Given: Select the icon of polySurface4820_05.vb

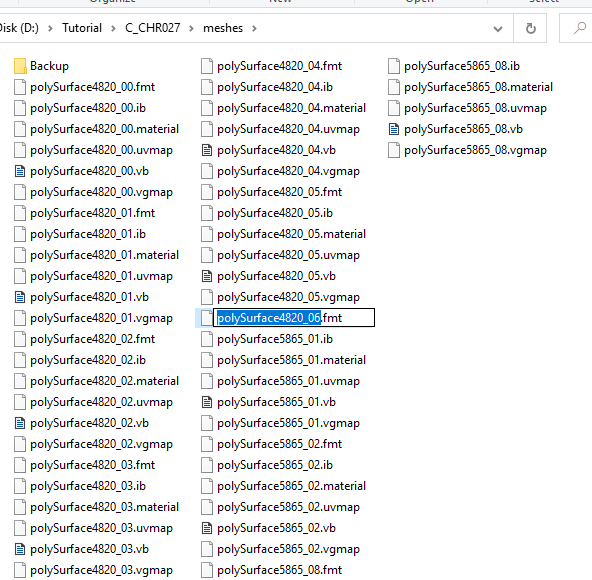Looking at the screenshot, I should pyautogui.click(x=207, y=276).
